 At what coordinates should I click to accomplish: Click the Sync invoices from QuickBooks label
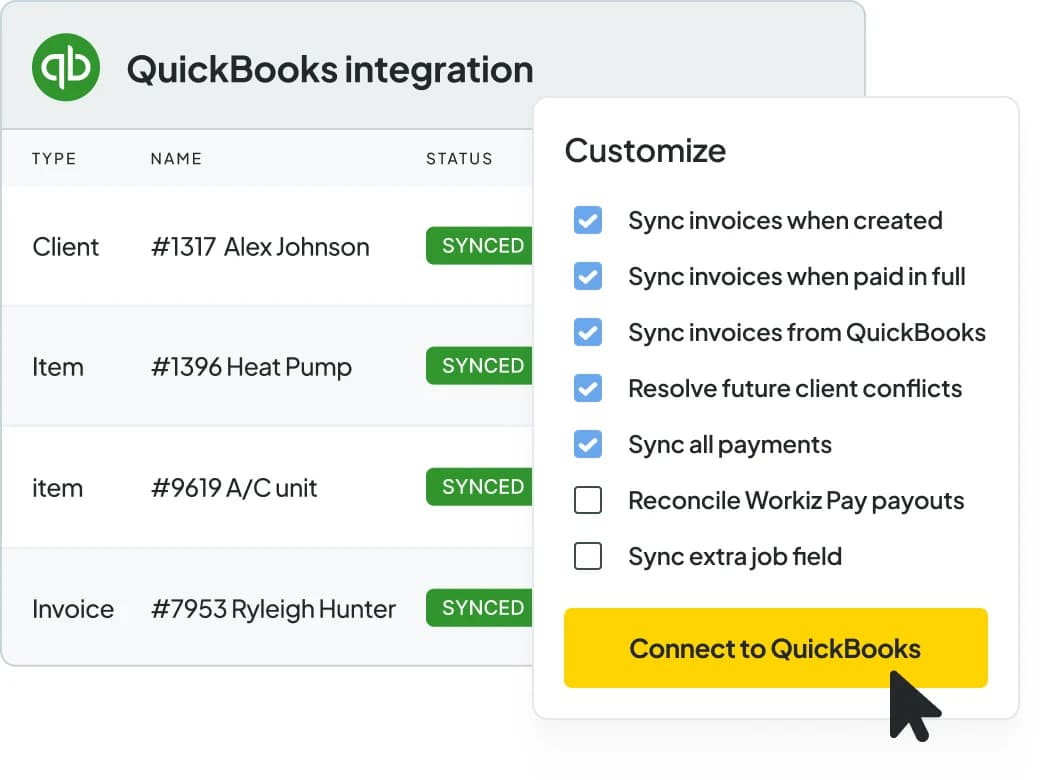click(x=807, y=332)
